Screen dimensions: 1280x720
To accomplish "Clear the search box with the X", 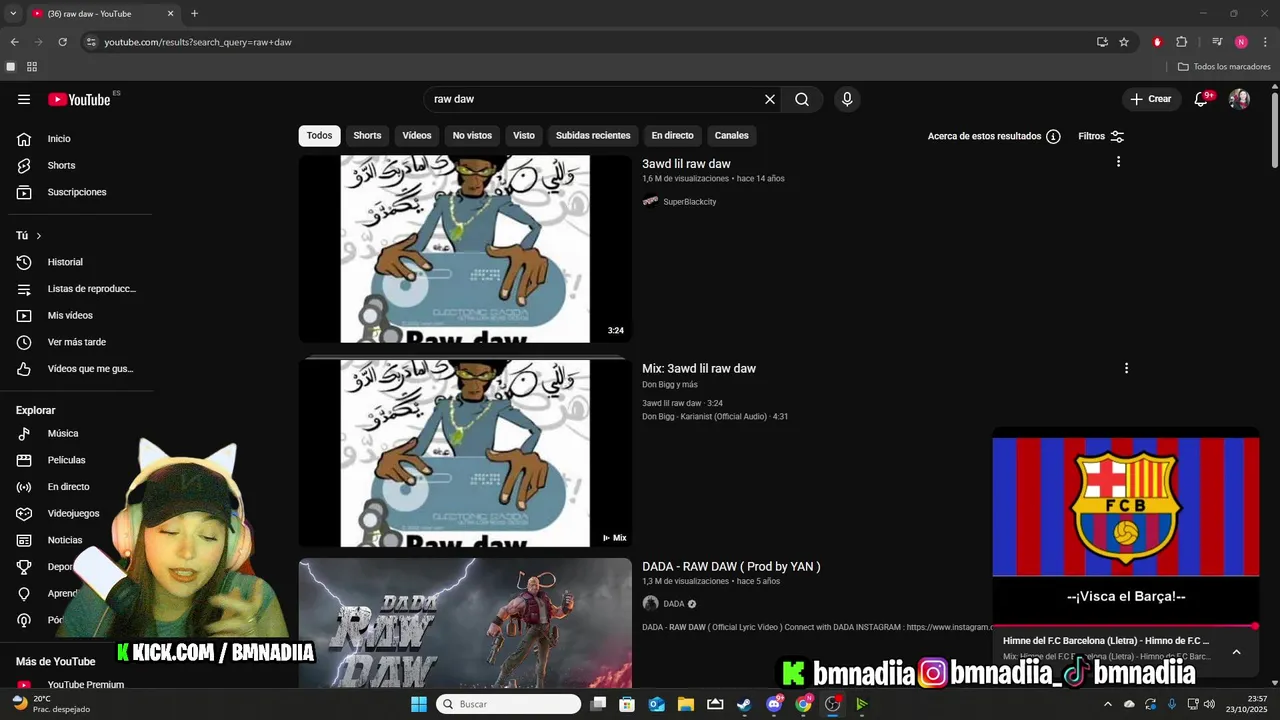I will pos(770,99).
